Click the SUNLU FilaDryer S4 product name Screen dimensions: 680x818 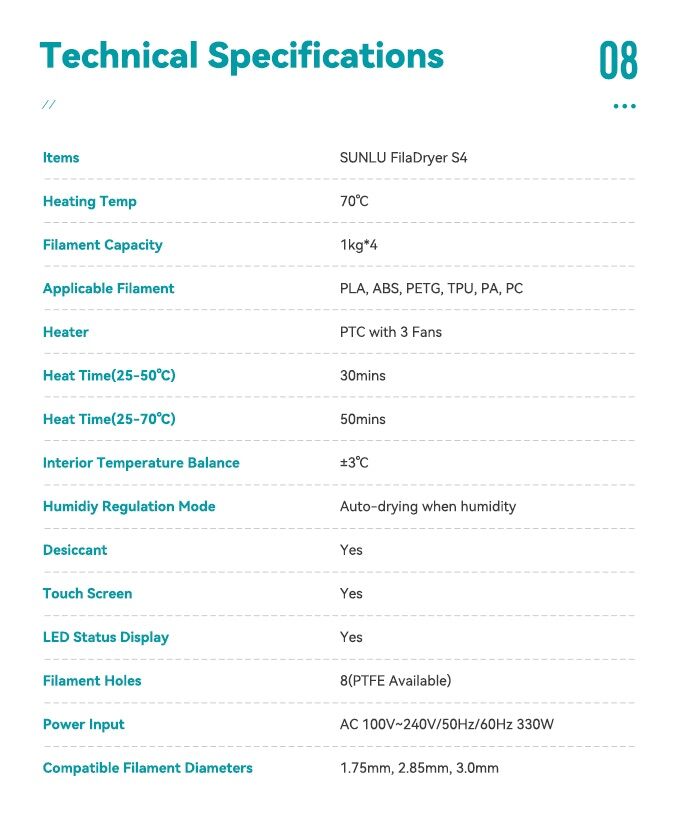click(x=403, y=158)
